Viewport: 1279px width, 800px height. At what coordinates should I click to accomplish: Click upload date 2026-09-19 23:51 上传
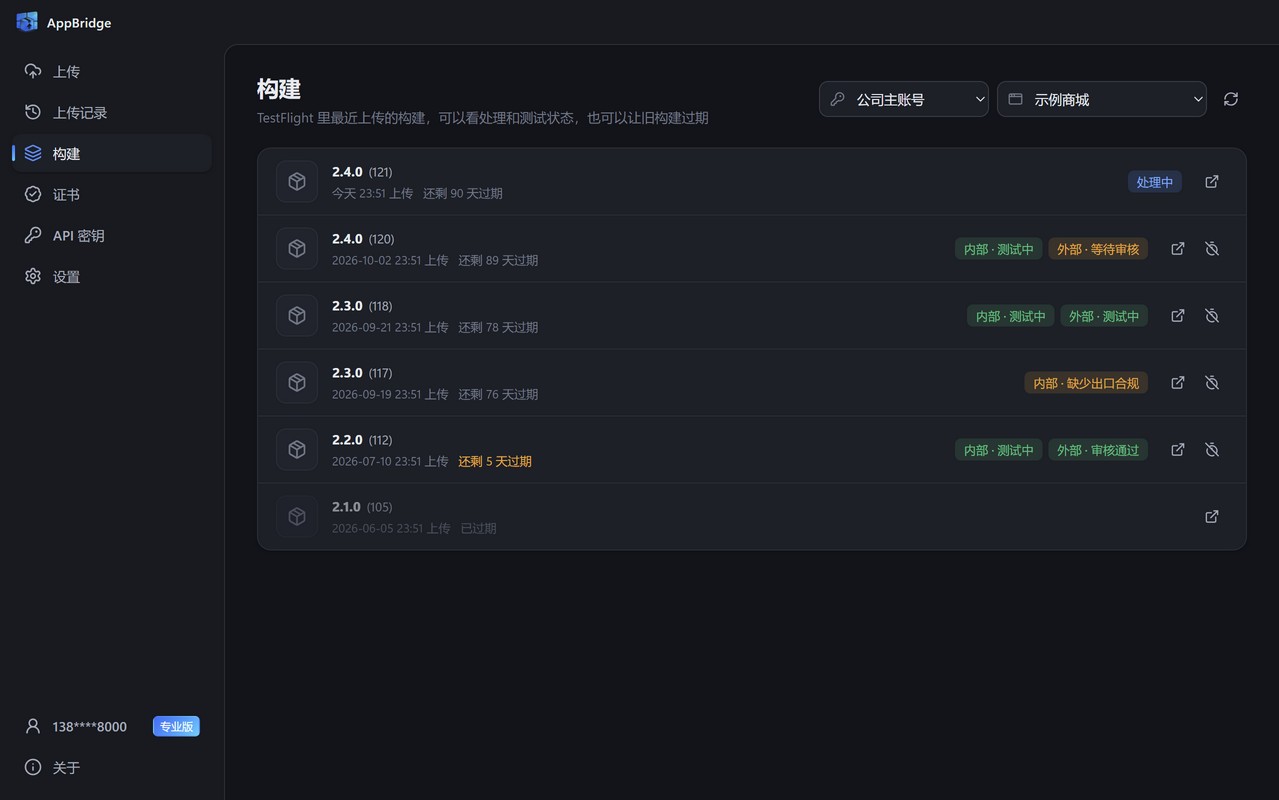(390, 395)
